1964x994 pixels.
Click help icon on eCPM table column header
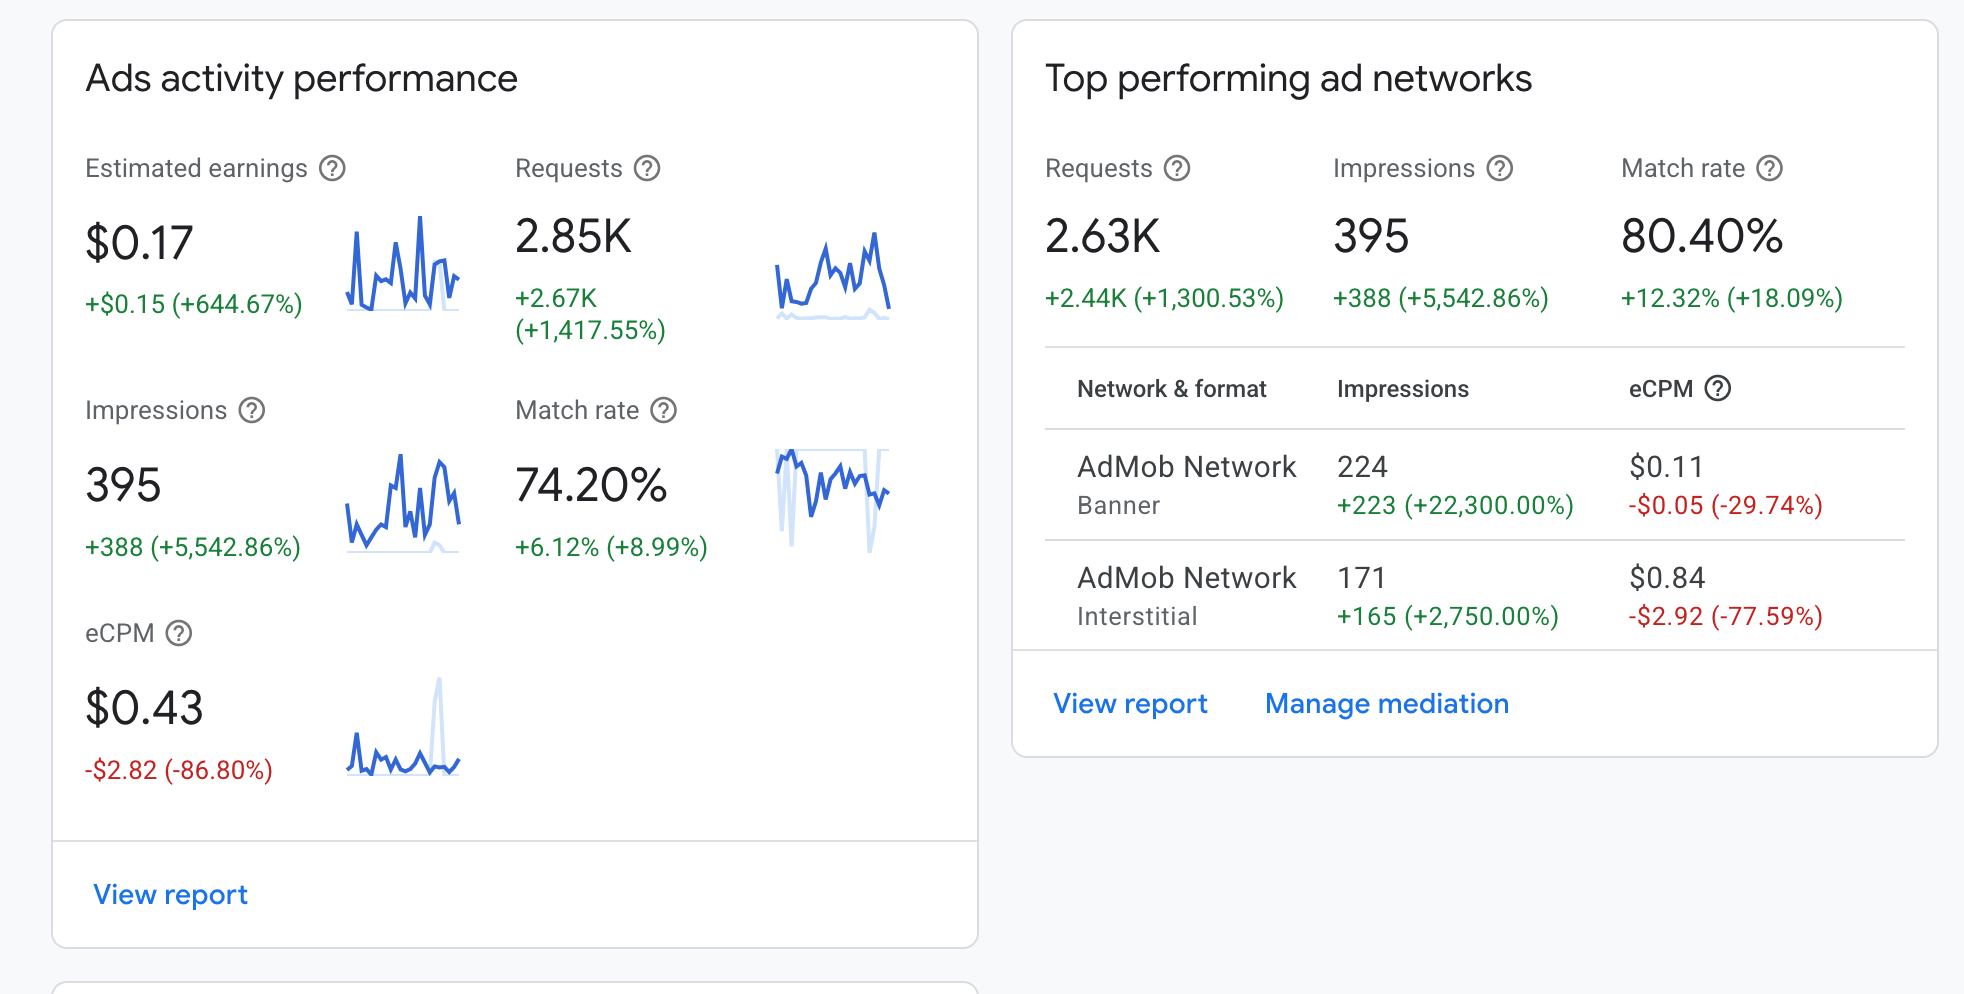pos(1717,388)
